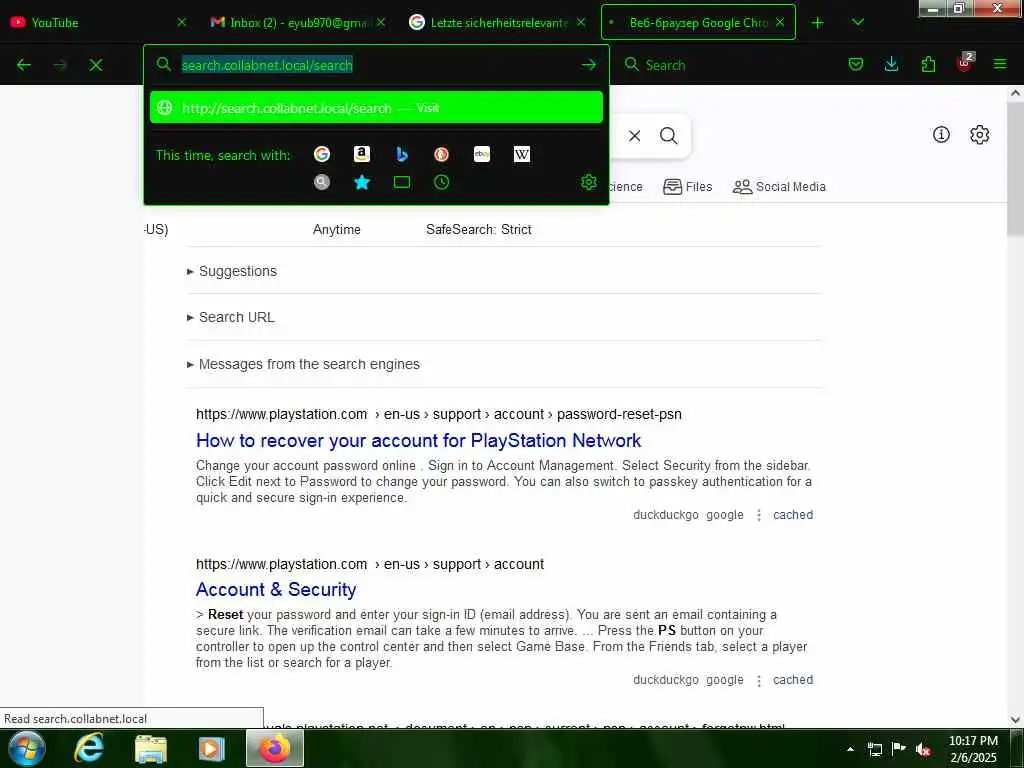Close the YouTube tab
The image size is (1024, 768).
click(x=182, y=22)
